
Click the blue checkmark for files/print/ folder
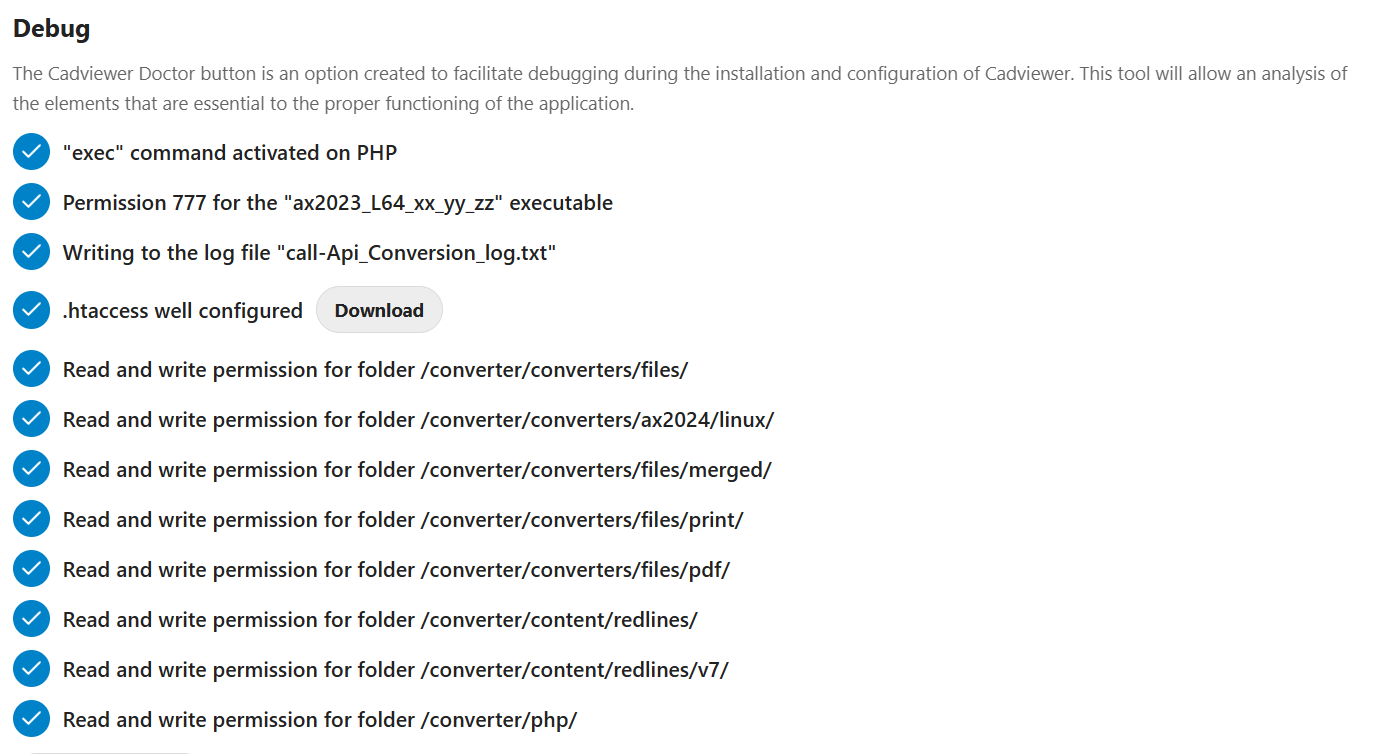(31, 518)
